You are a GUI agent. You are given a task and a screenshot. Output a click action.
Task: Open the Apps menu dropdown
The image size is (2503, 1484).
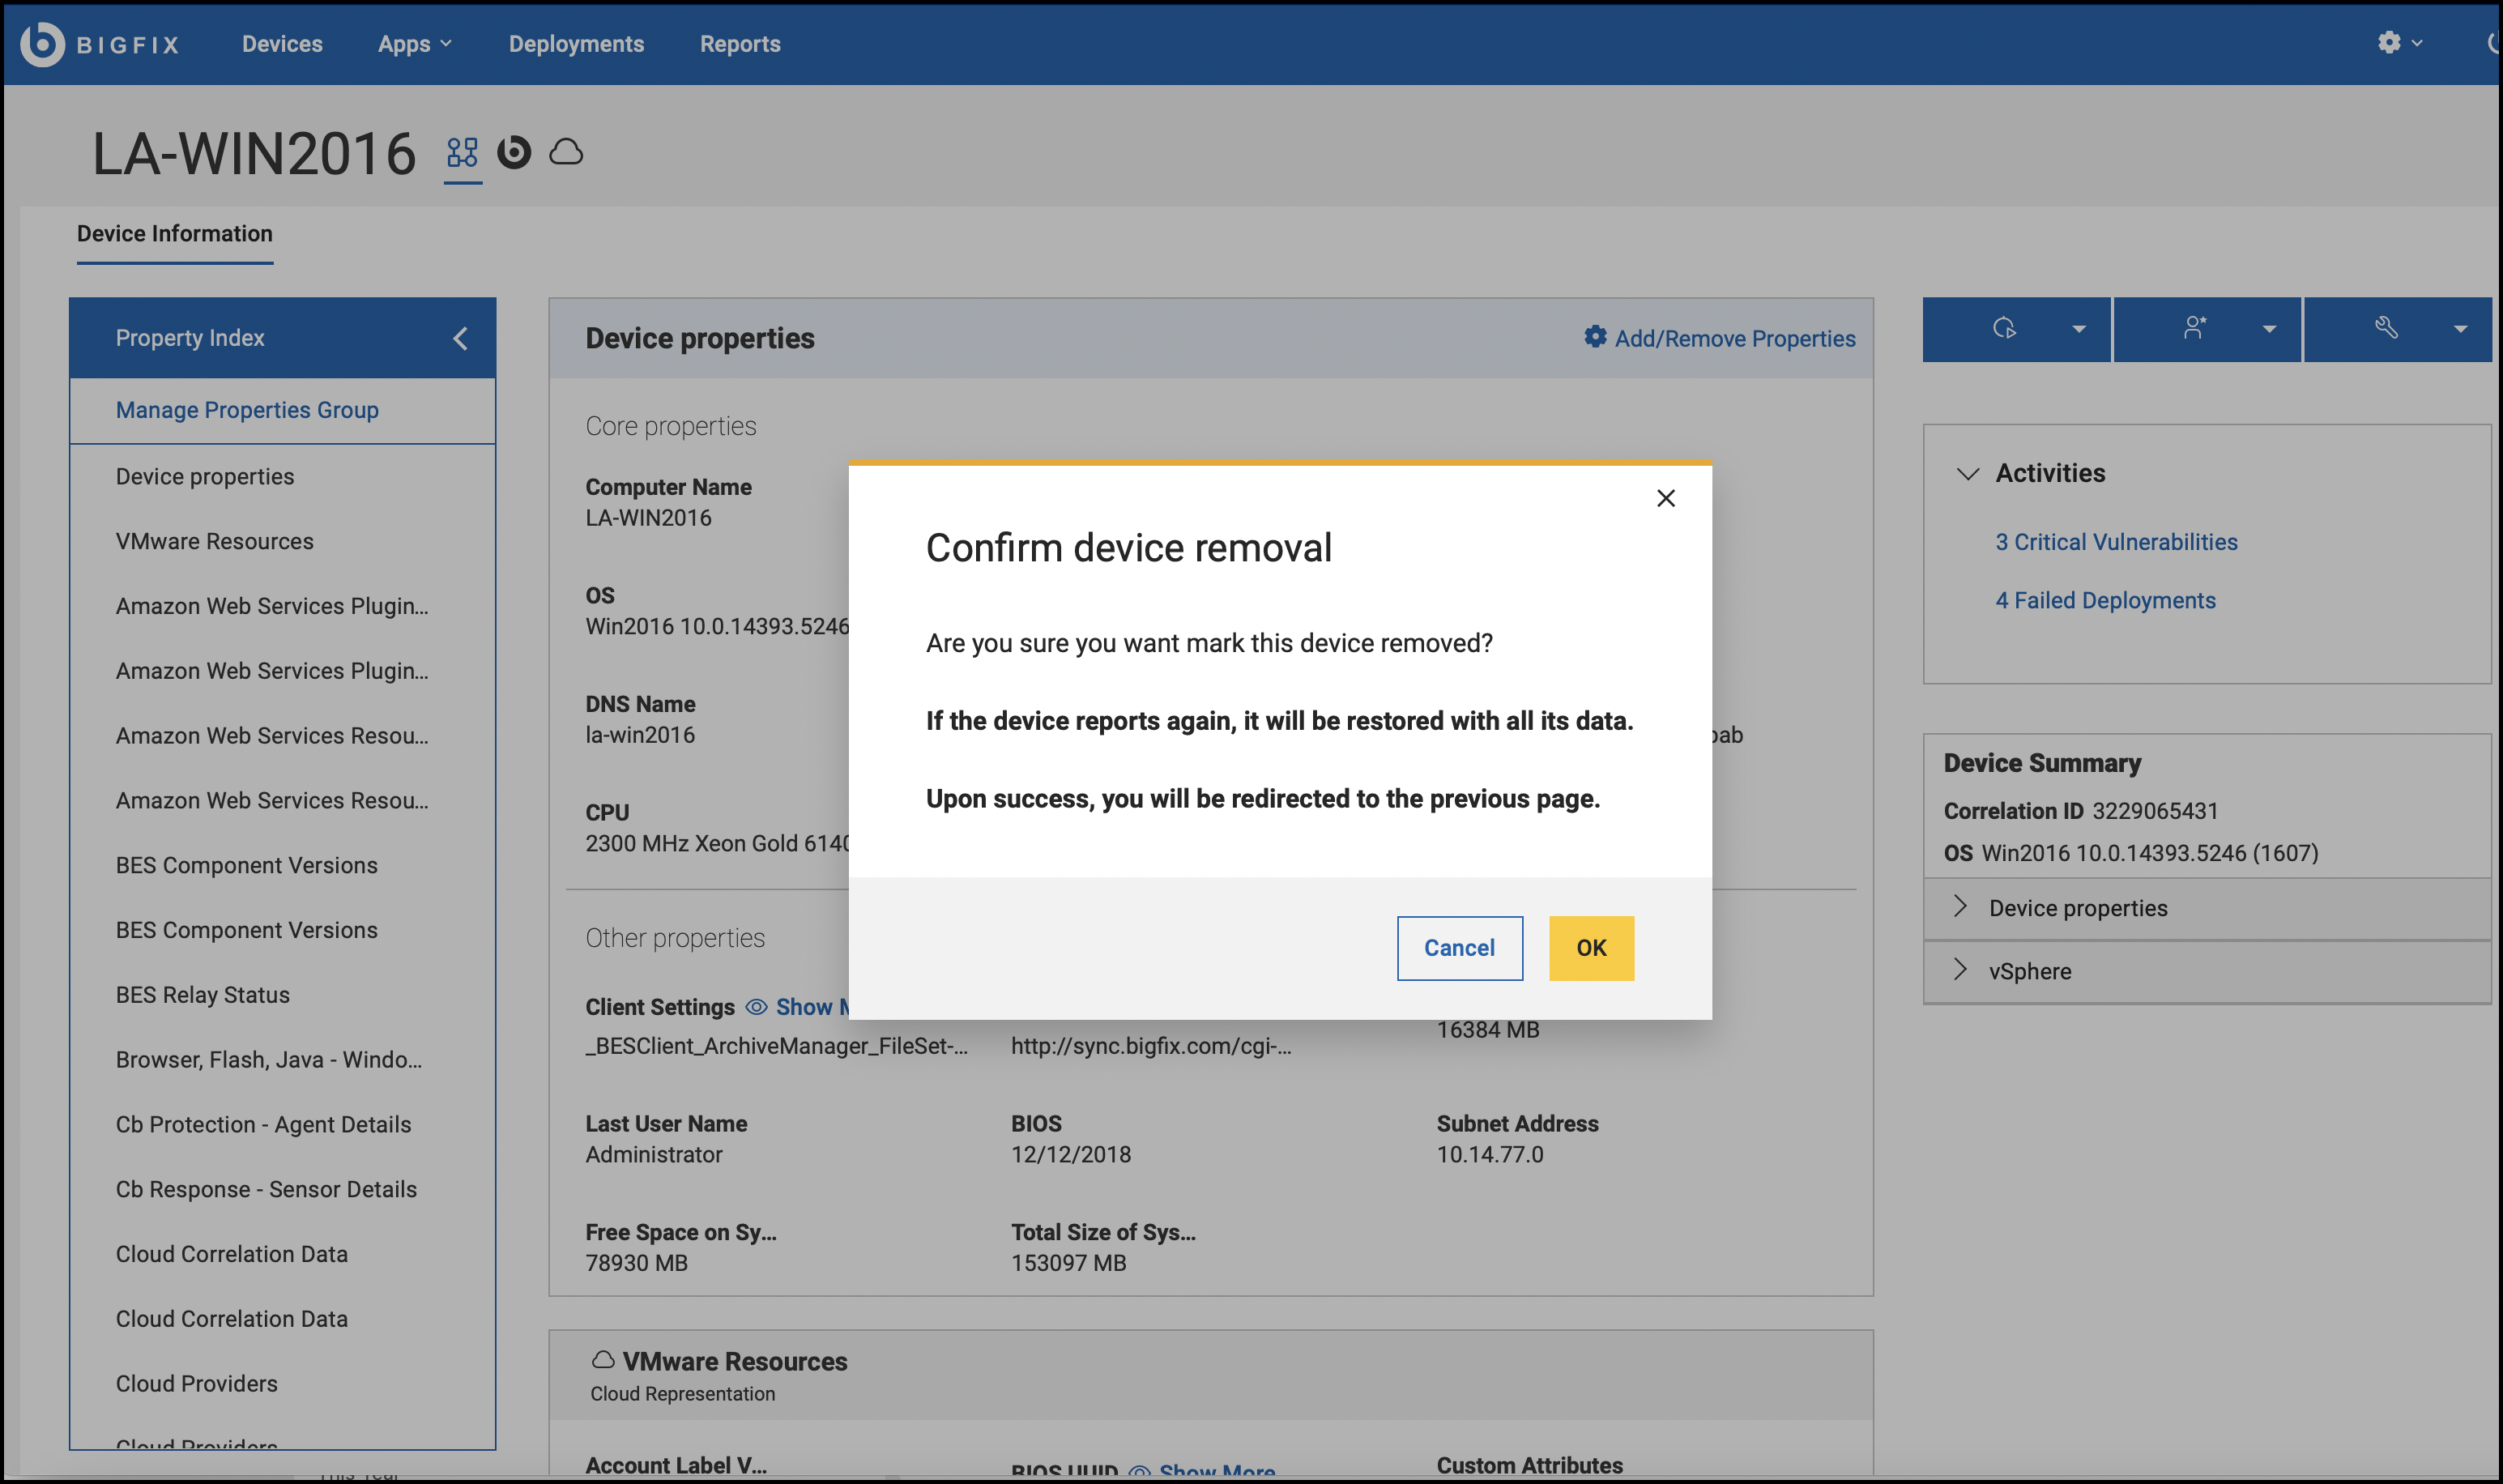pos(415,44)
